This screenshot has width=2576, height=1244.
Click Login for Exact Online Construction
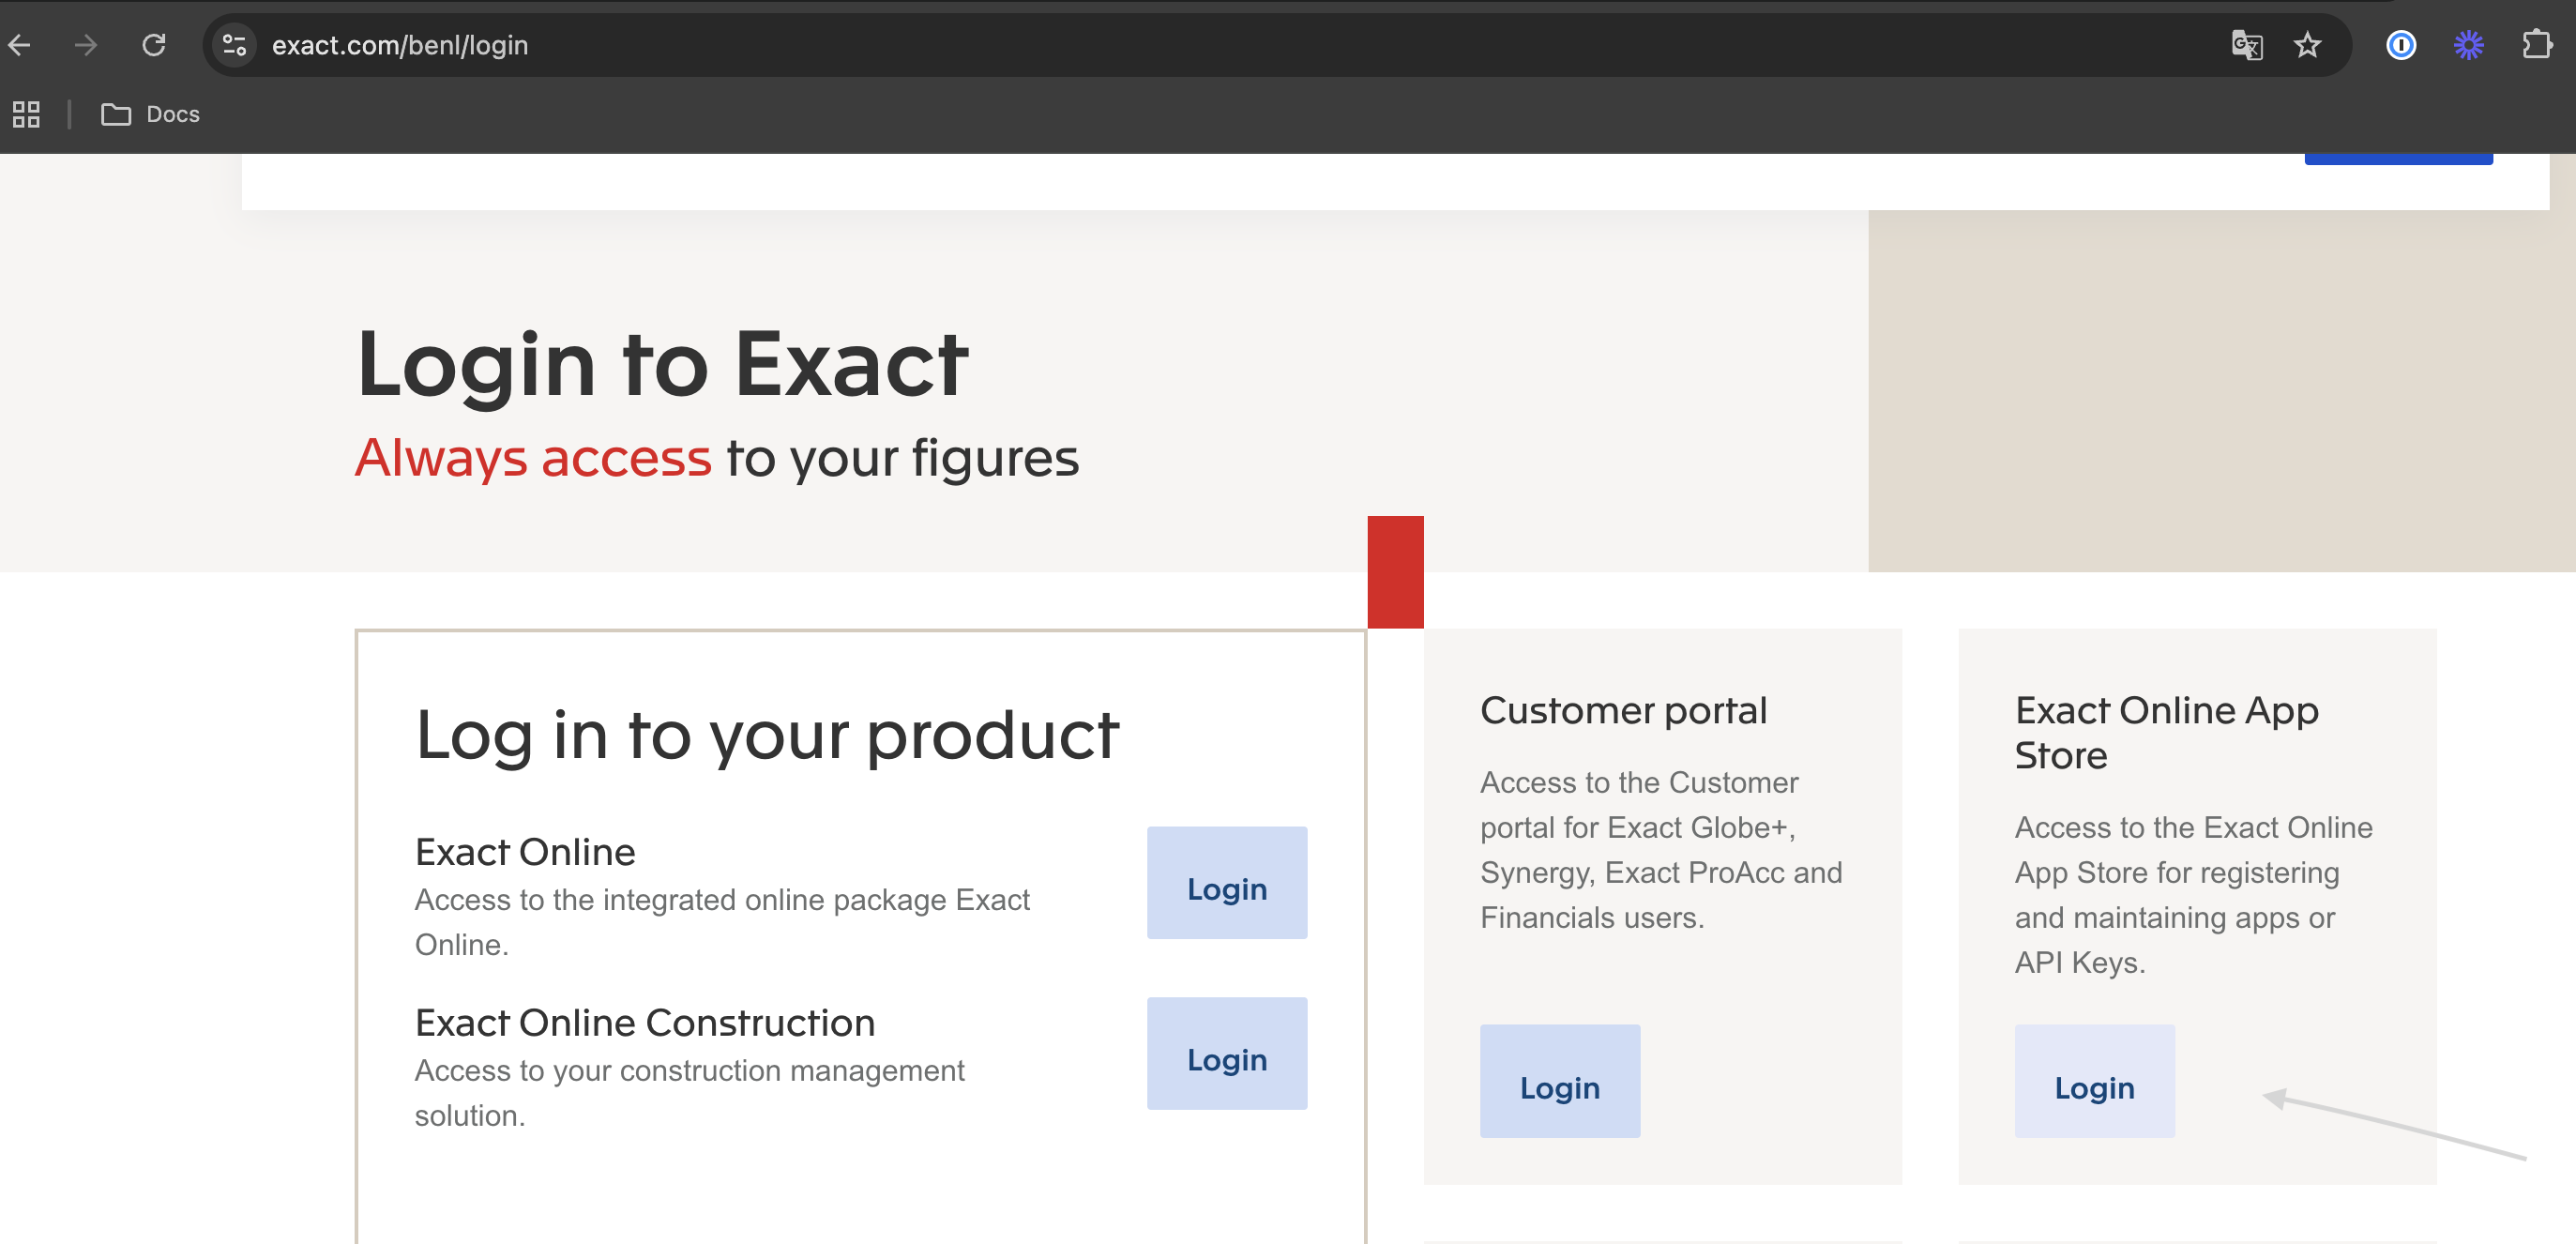click(1227, 1054)
